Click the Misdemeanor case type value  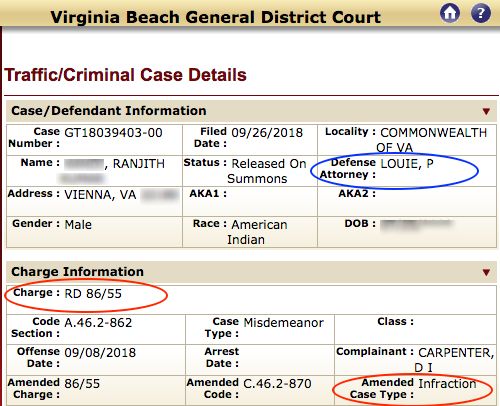[284, 323]
